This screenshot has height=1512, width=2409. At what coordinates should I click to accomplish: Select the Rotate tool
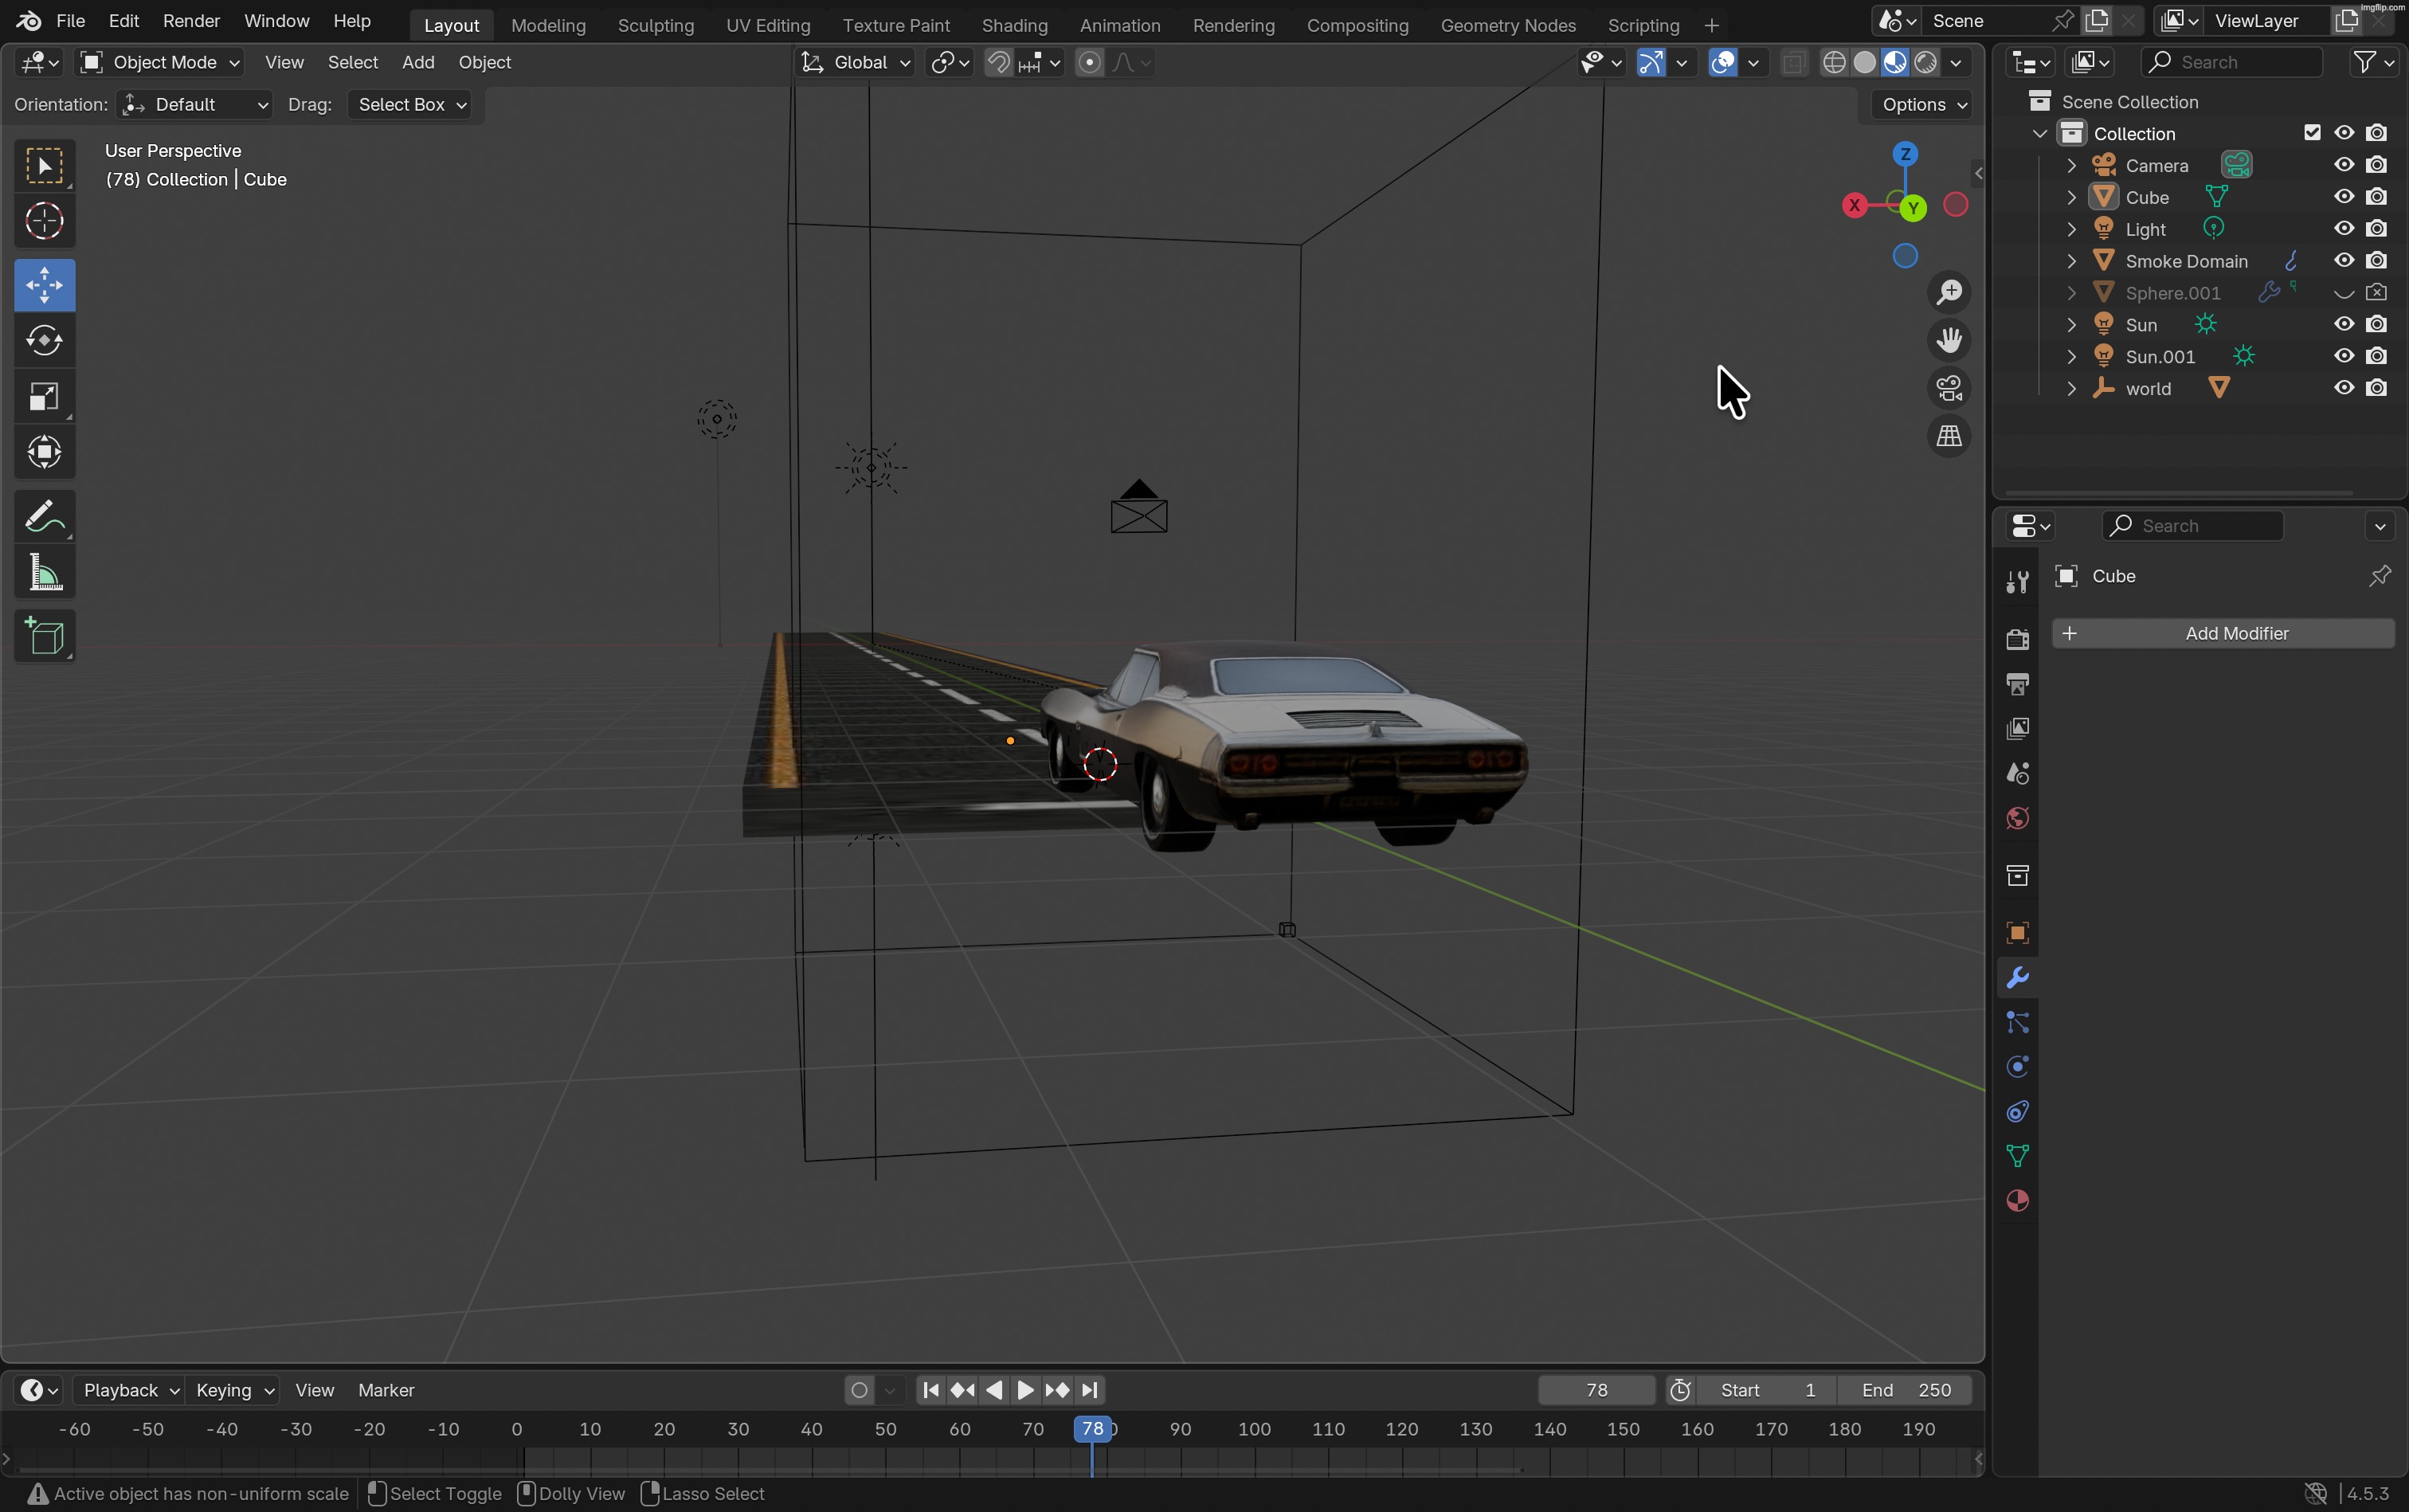click(44, 340)
